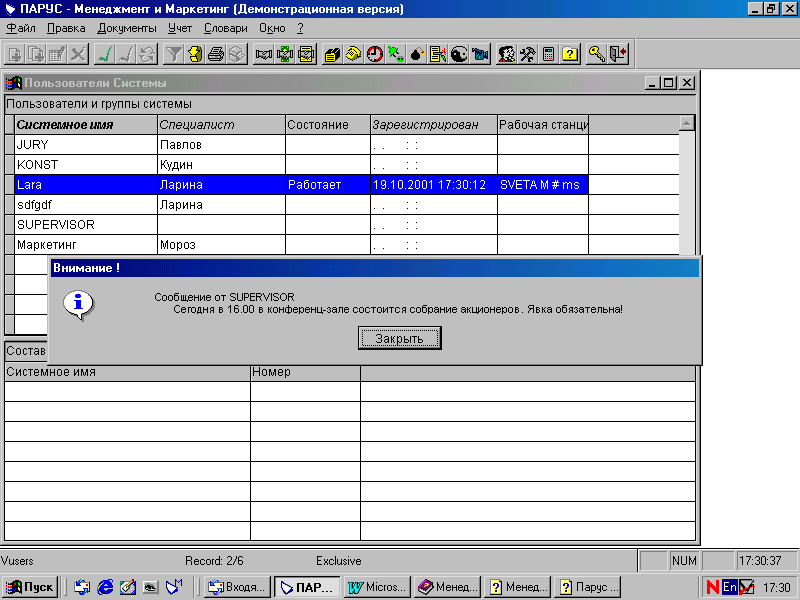The width and height of the screenshot is (800, 600).
Task: Open the Файл menu
Action: (20, 28)
